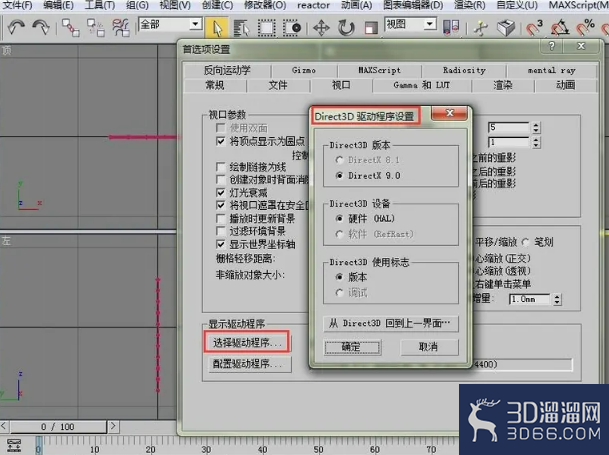Uncheck the 灯光衰减 checkbox
The width and height of the screenshot is (609, 455).
(x=221, y=192)
